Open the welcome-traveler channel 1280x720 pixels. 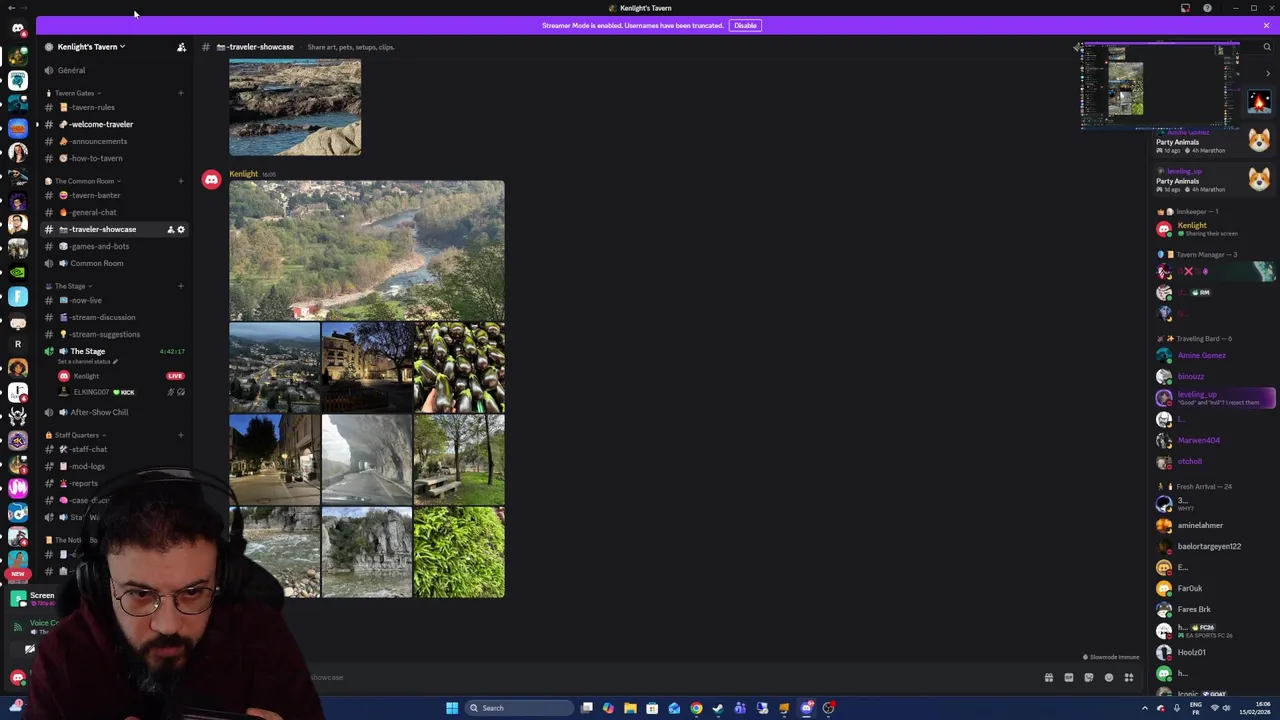(x=115, y=124)
